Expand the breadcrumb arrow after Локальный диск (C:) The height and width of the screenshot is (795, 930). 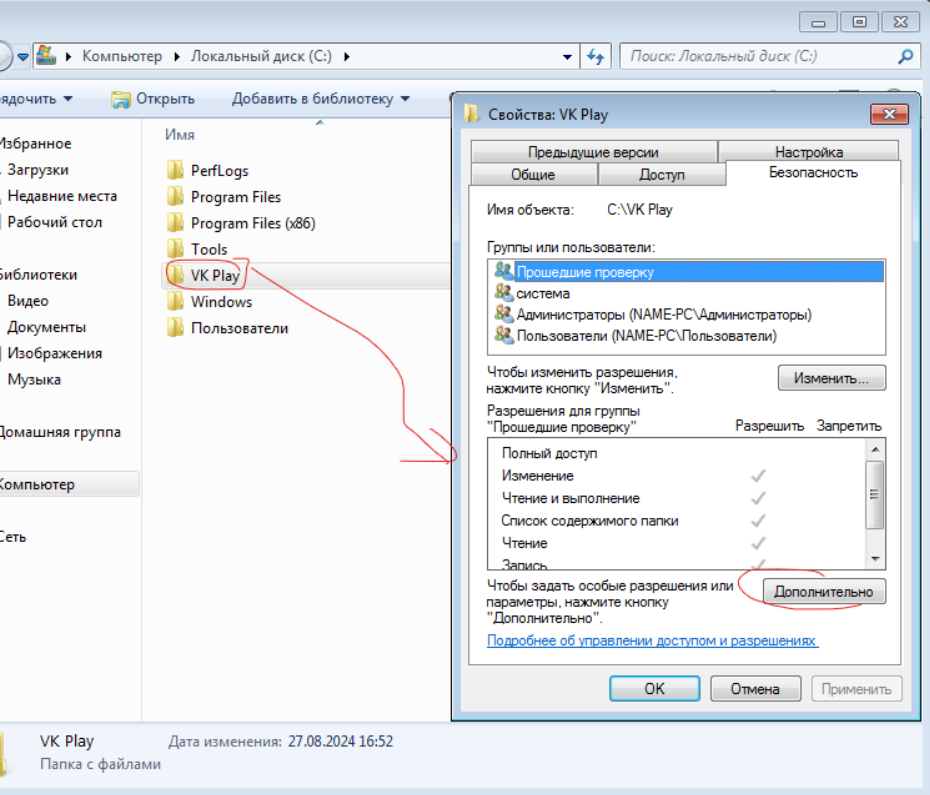pyautogui.click(x=347, y=56)
